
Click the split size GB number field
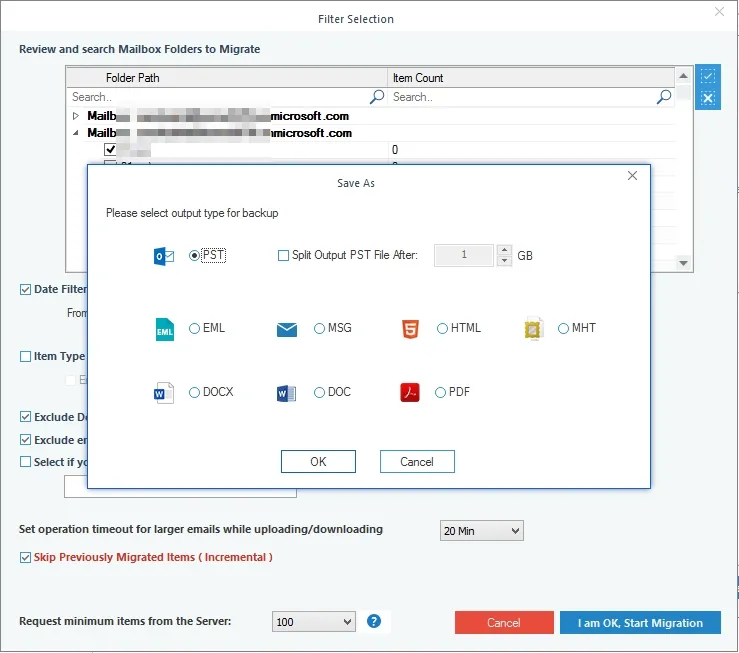coord(464,255)
